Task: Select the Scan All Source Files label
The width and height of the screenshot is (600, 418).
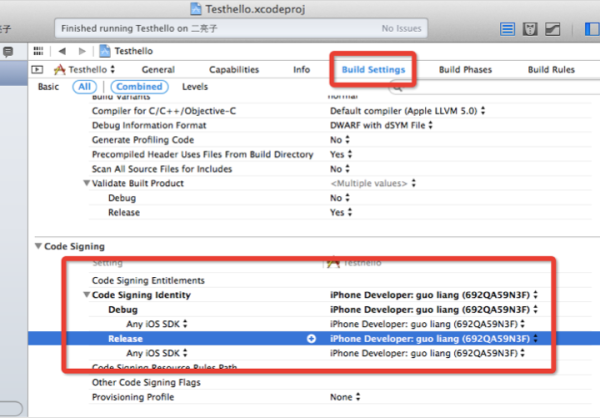Action: [x=162, y=169]
